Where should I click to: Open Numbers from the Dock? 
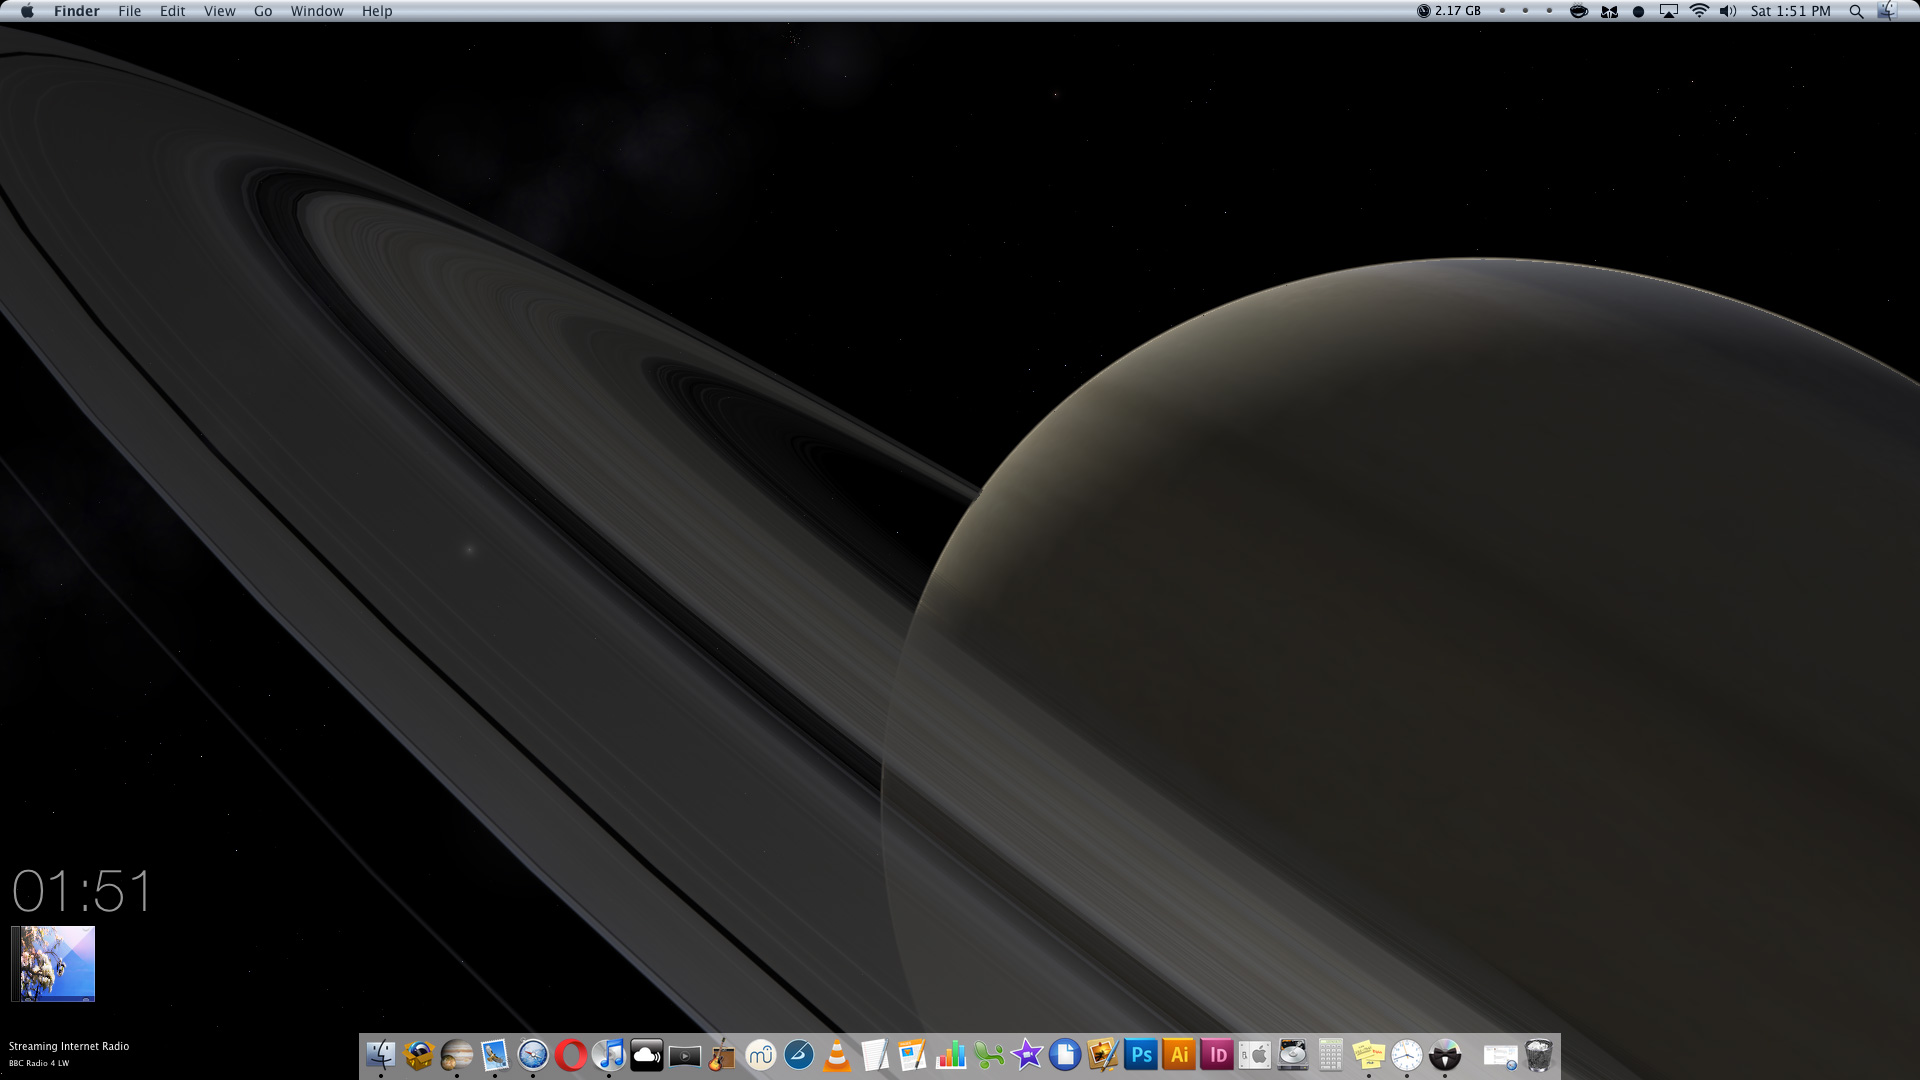coord(951,1055)
